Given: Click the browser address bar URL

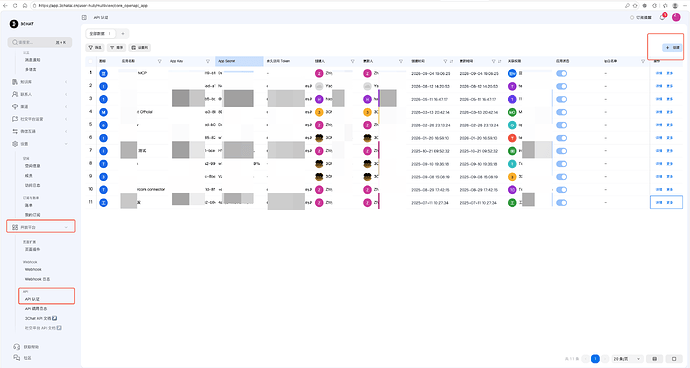Looking at the screenshot, I should click(x=93, y=5).
